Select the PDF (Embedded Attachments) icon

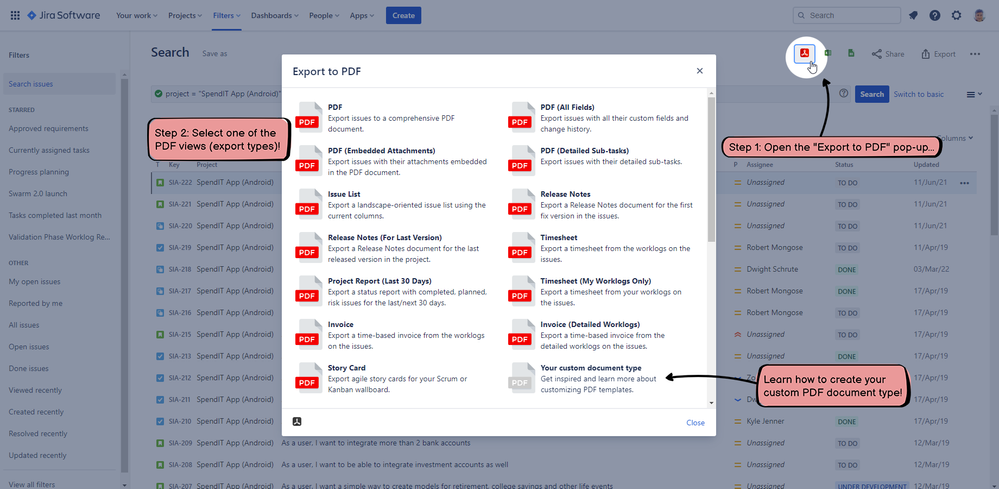[x=307, y=159]
